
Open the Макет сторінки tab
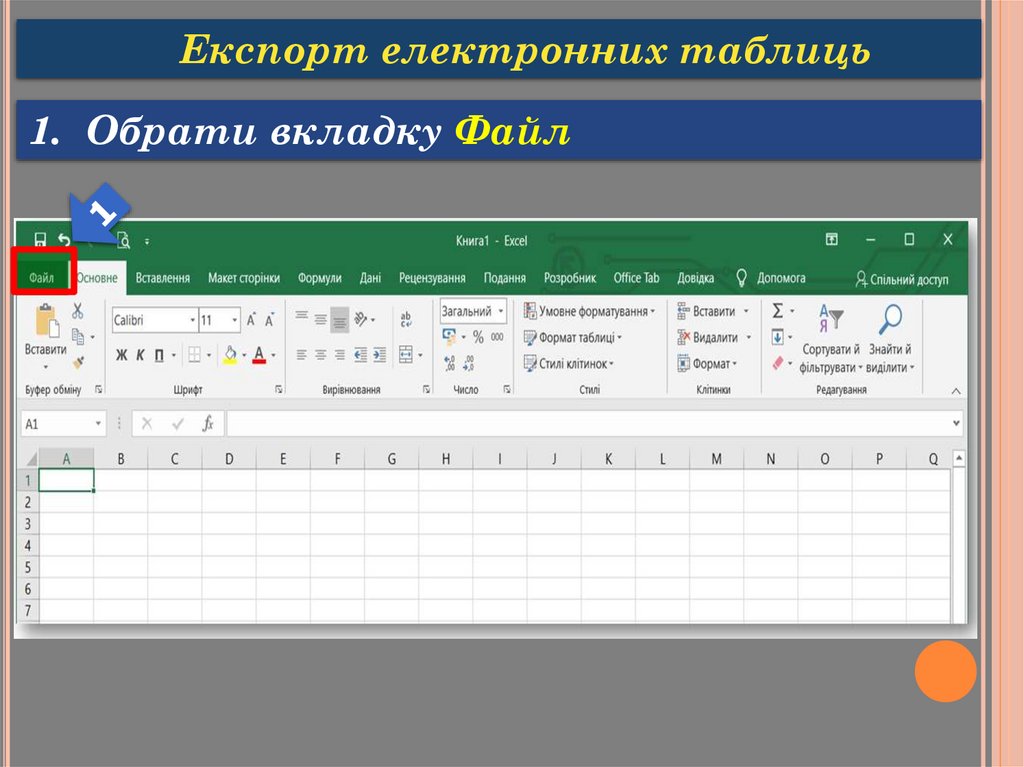pos(244,278)
